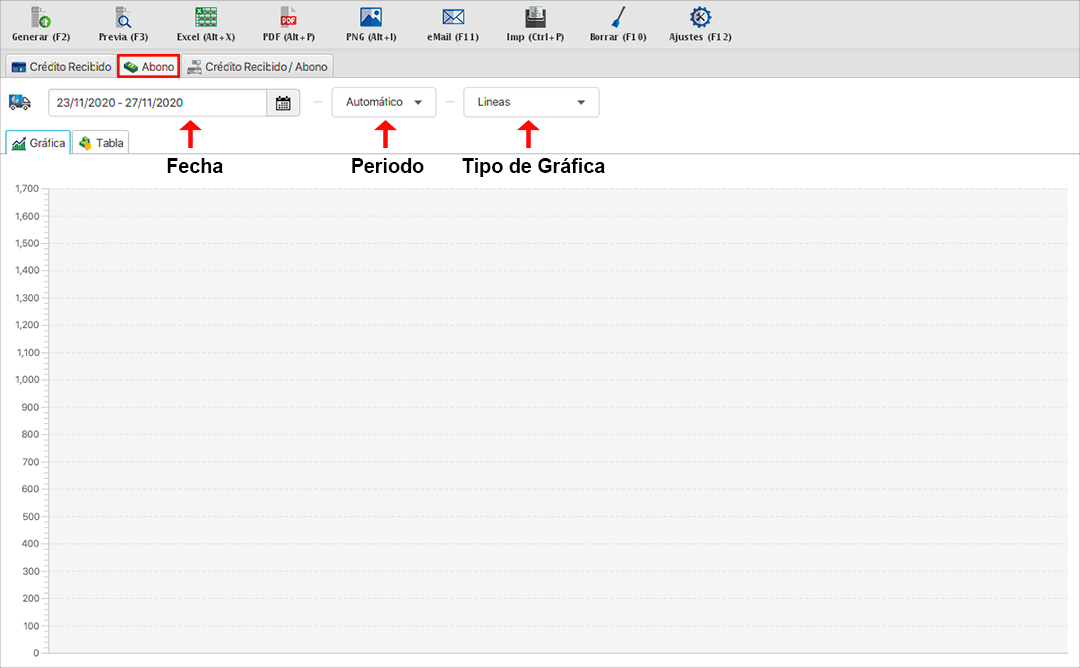Save chart as image via PNG icon

[371, 18]
